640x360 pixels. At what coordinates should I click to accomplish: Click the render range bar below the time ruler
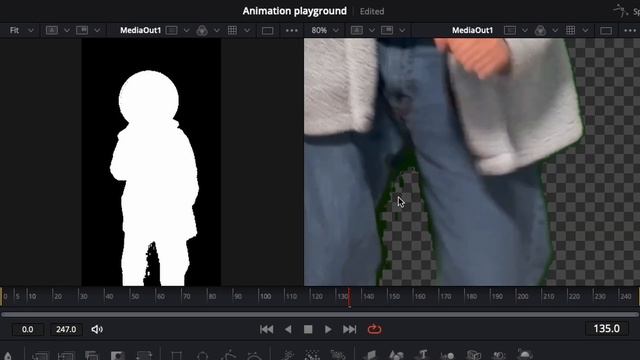[320, 315]
